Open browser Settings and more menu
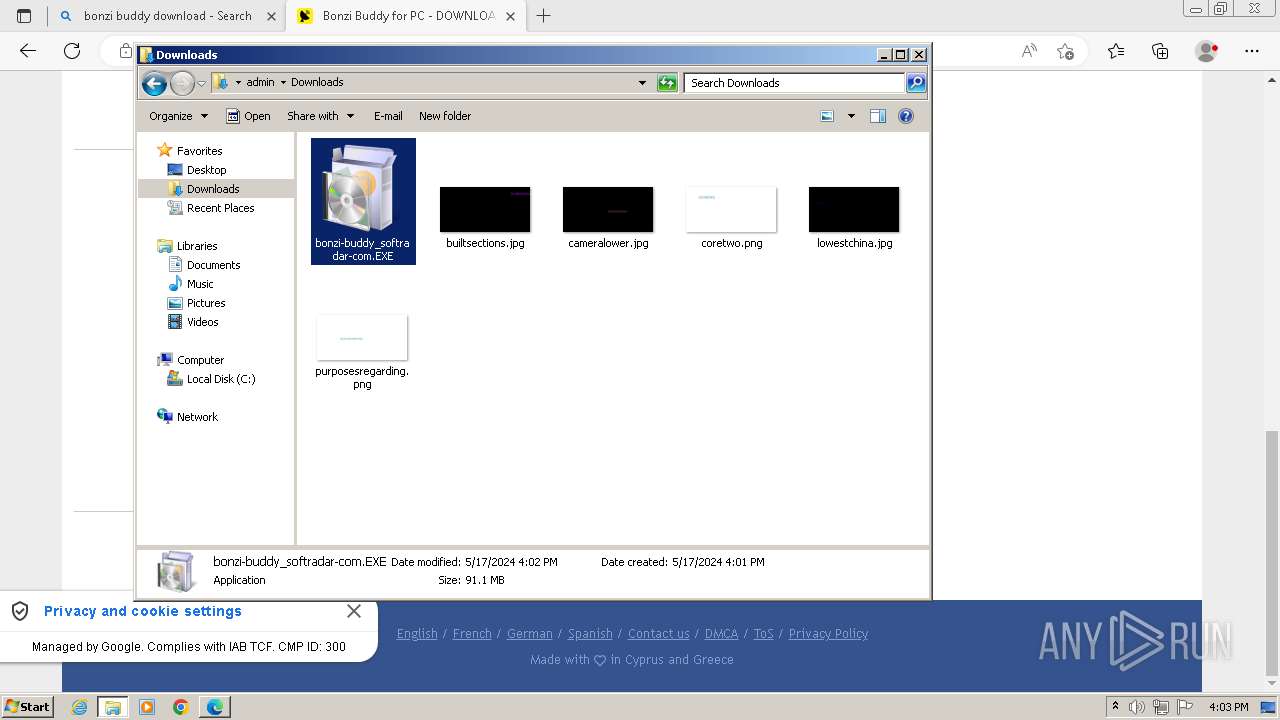This screenshot has height=720, width=1280. coord(1252,51)
